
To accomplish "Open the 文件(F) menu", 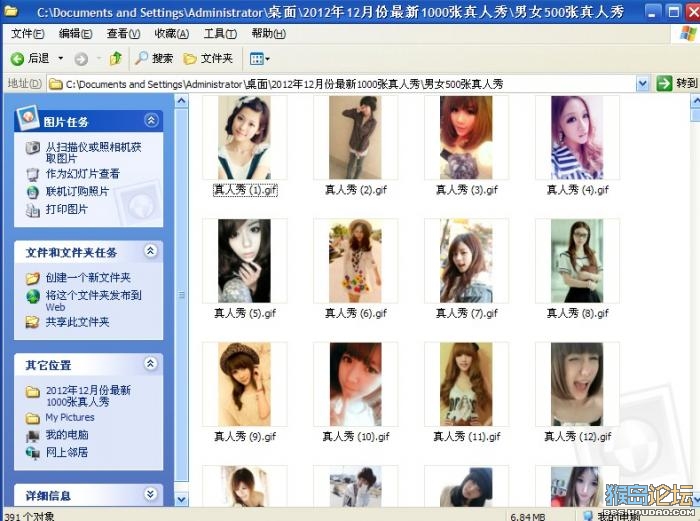I will [28, 33].
